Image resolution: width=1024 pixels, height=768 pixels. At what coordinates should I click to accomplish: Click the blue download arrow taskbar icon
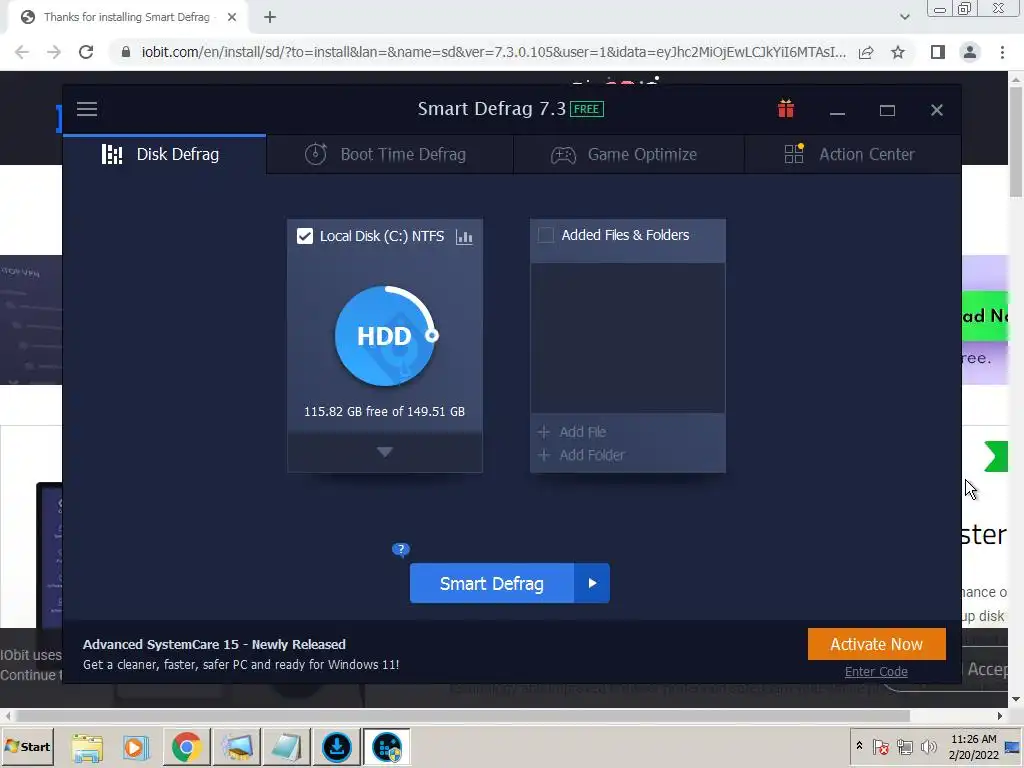(x=337, y=747)
